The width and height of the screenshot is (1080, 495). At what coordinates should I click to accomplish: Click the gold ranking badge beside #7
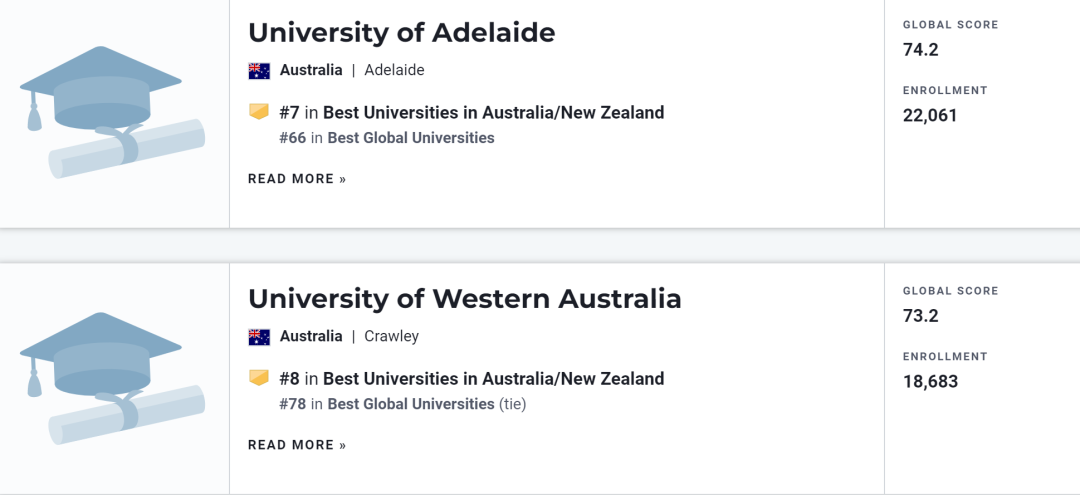tap(259, 112)
